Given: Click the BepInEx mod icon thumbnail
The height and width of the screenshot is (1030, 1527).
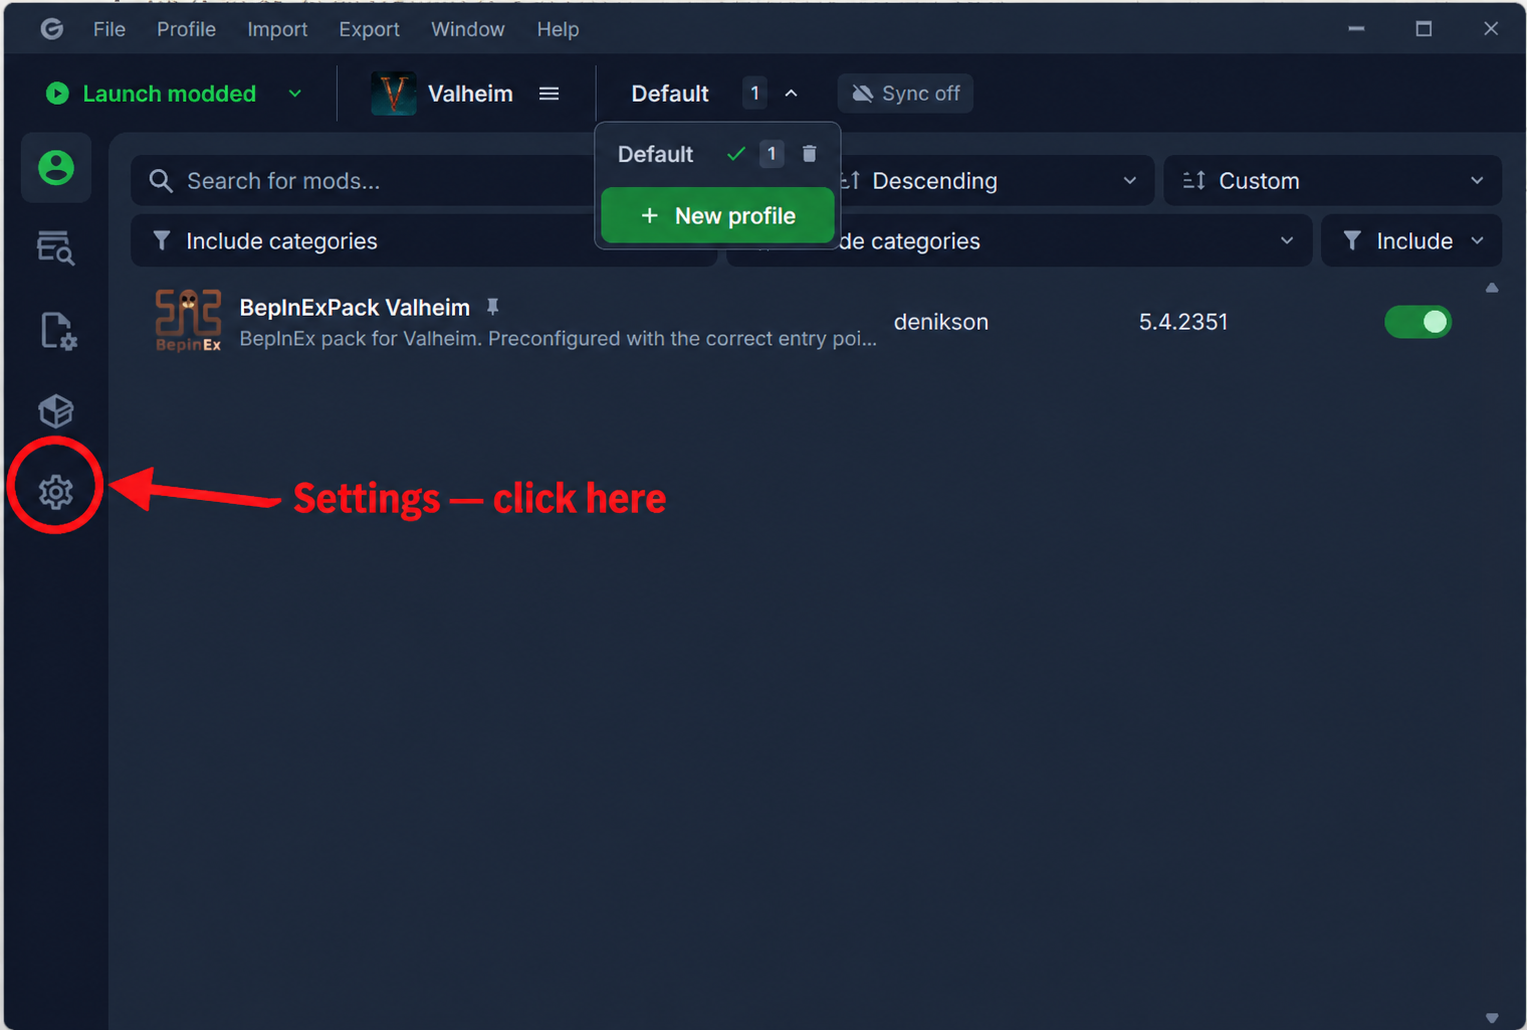Looking at the screenshot, I should 188,321.
